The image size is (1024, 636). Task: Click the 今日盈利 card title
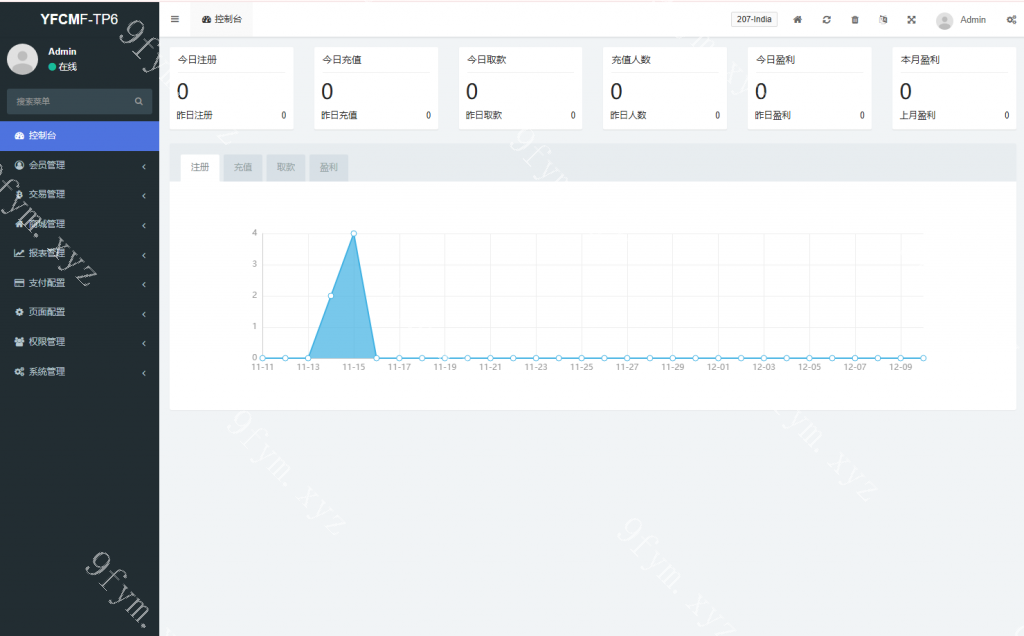pos(775,59)
